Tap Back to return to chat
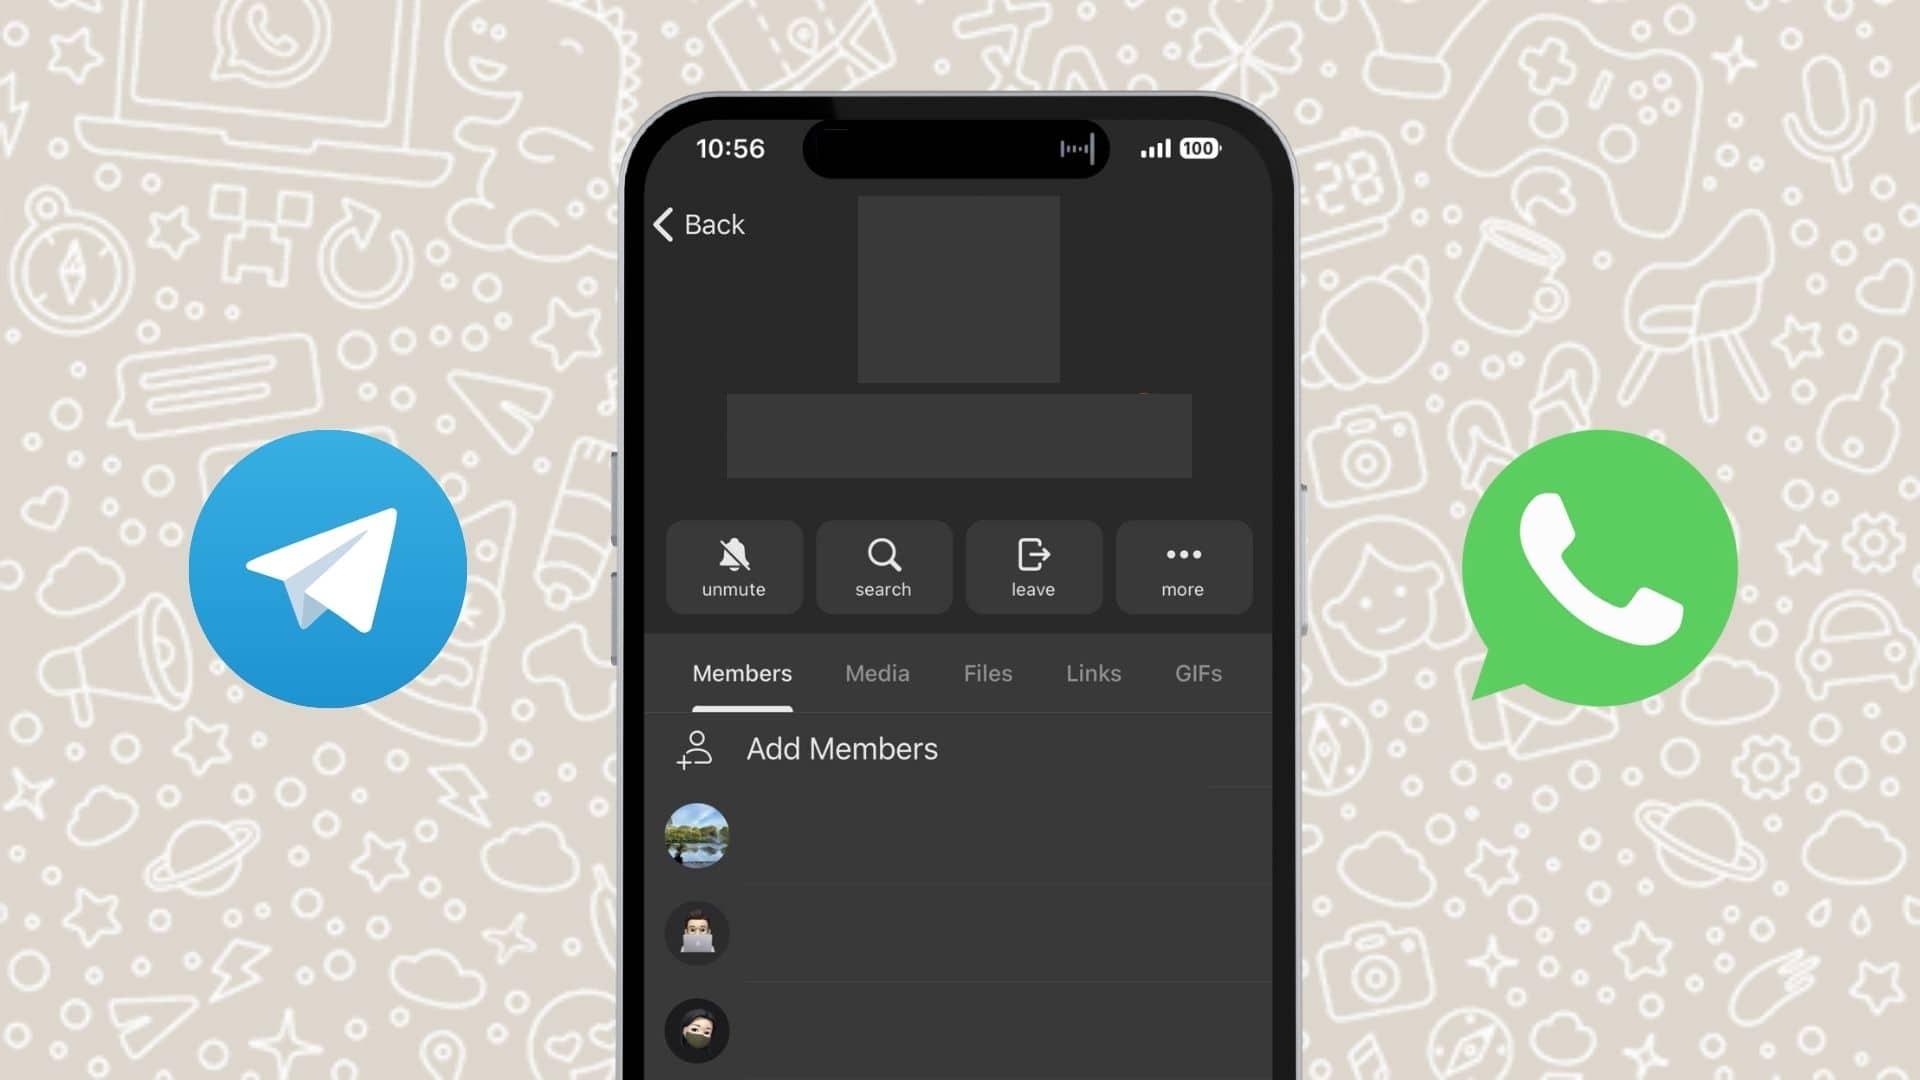Screen dimensions: 1920x1080 [x=698, y=224]
